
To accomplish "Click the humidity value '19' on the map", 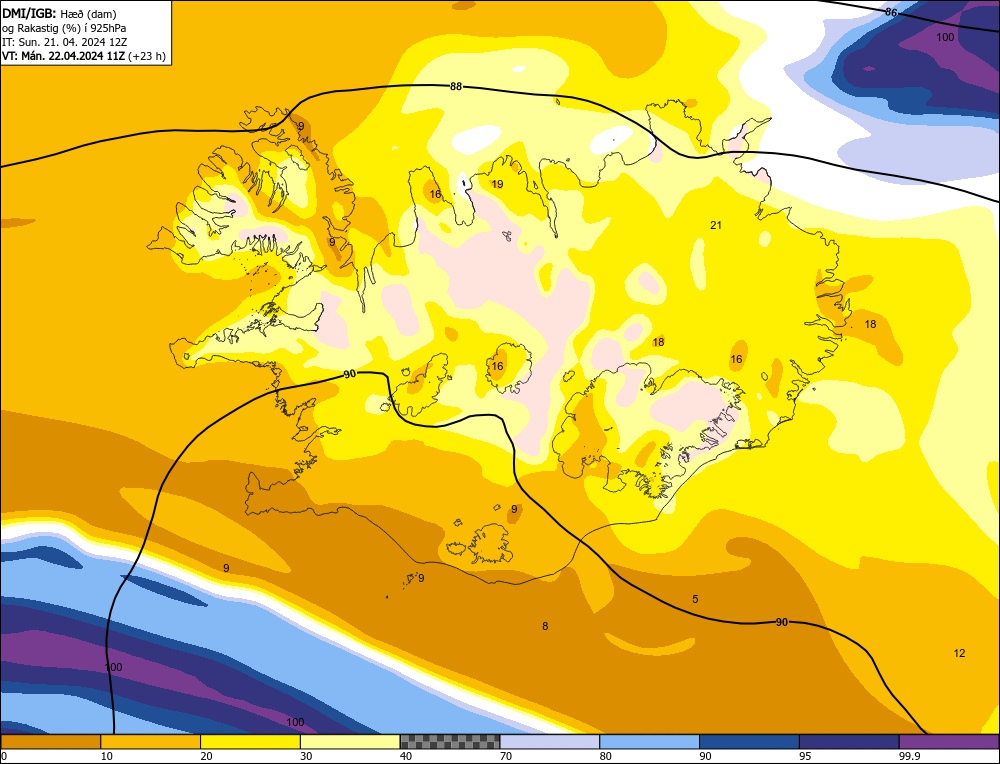I will pyautogui.click(x=497, y=184).
